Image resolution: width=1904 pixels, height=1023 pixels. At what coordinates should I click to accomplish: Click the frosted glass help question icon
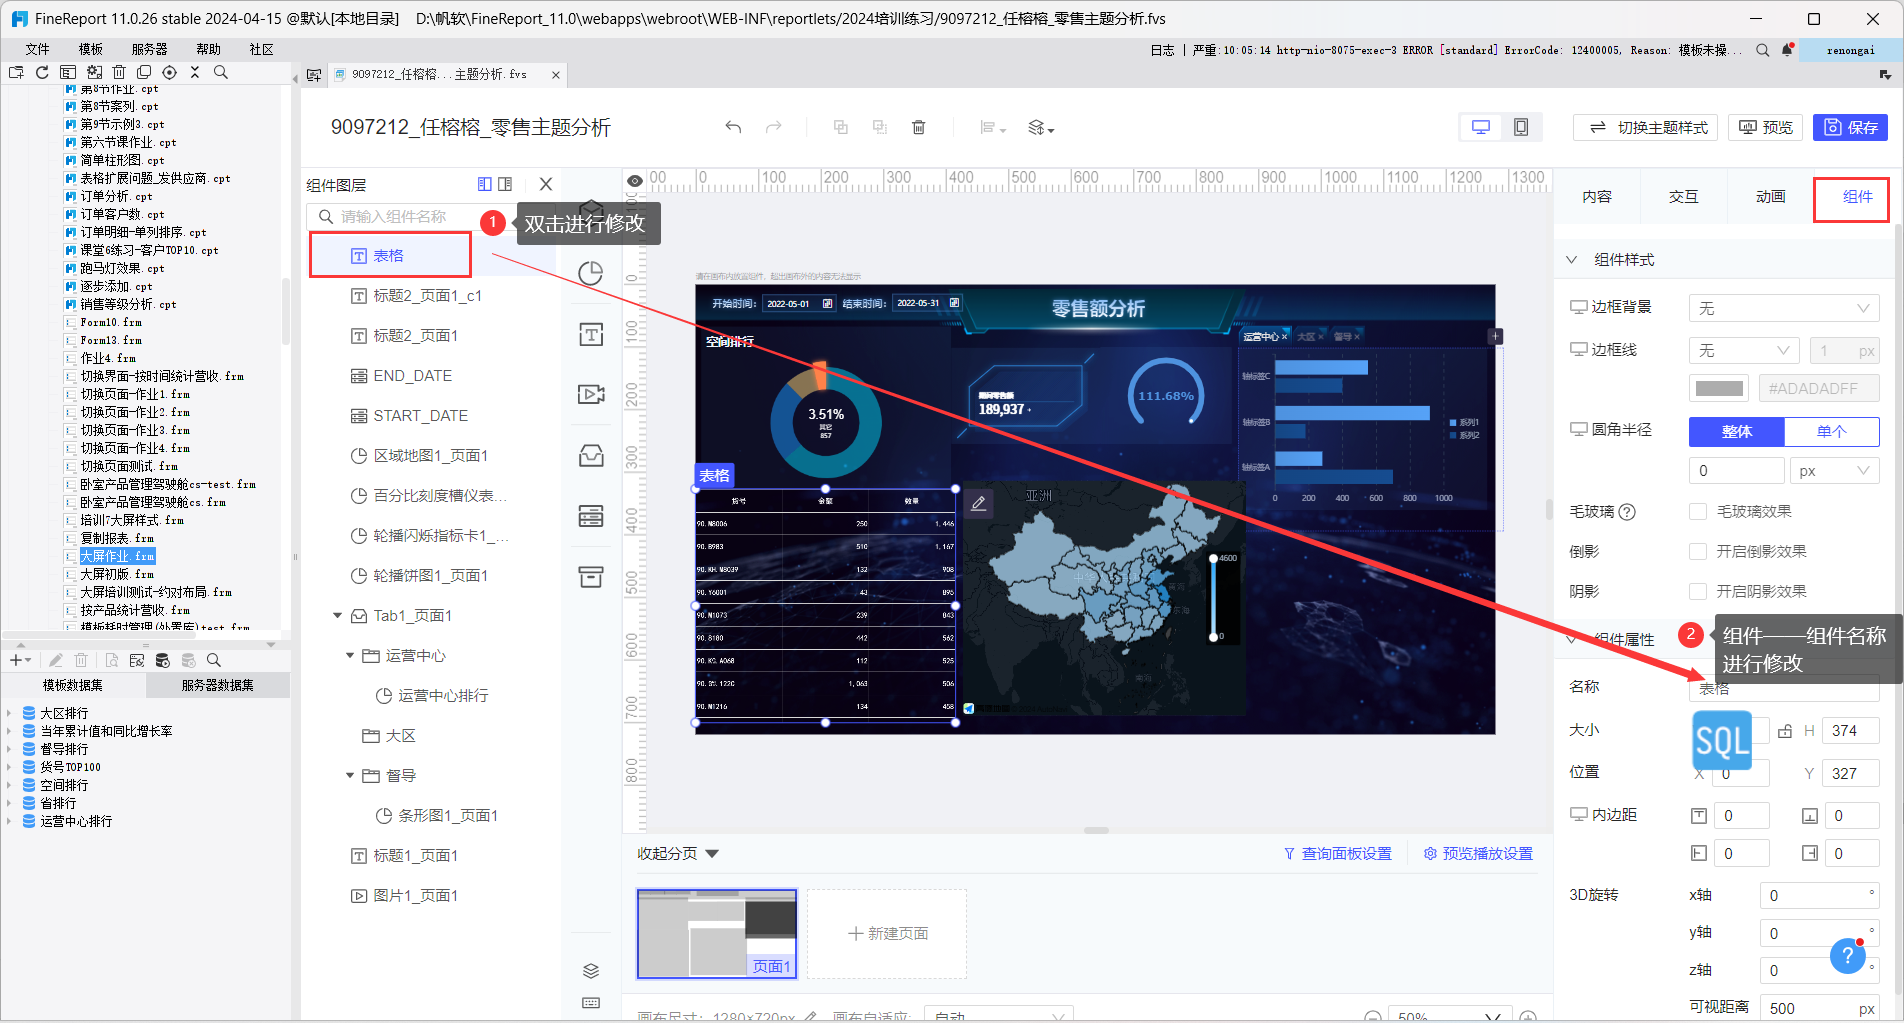[x=1627, y=512]
